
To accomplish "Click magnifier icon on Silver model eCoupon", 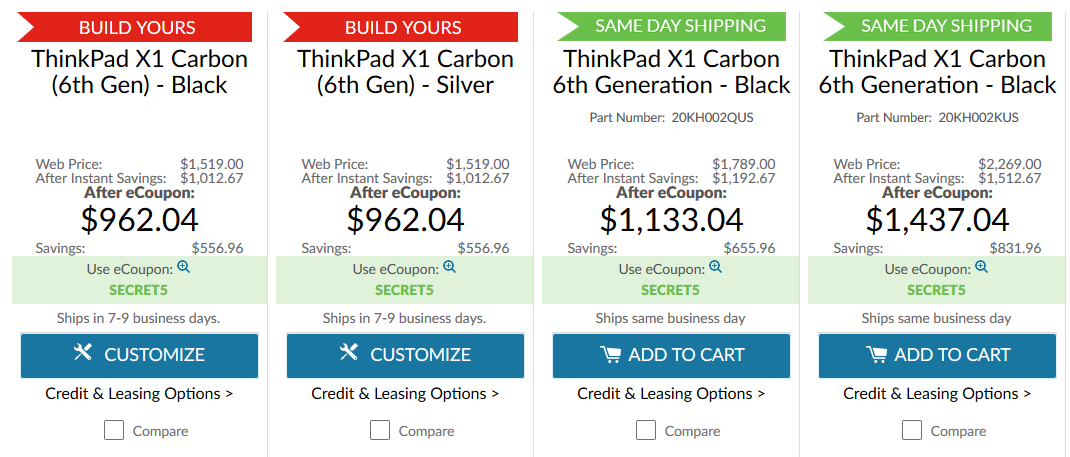I will click(449, 267).
